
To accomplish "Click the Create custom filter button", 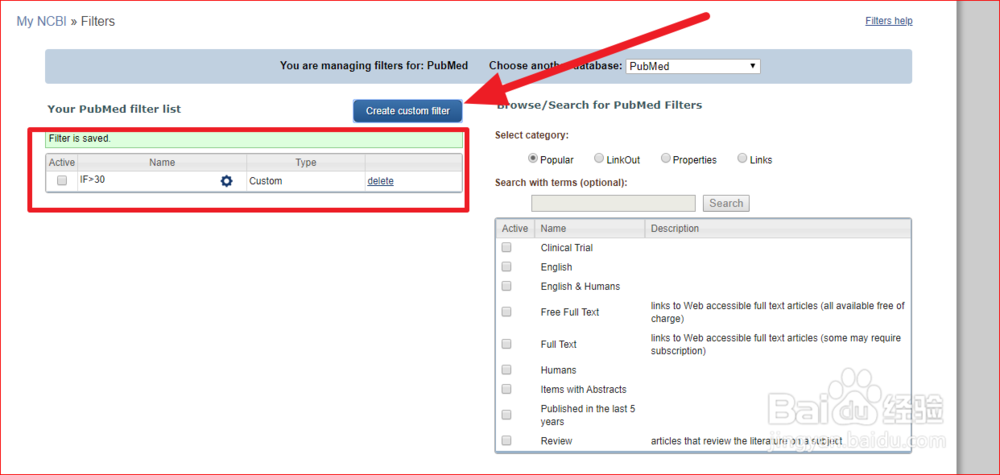I will (x=408, y=111).
